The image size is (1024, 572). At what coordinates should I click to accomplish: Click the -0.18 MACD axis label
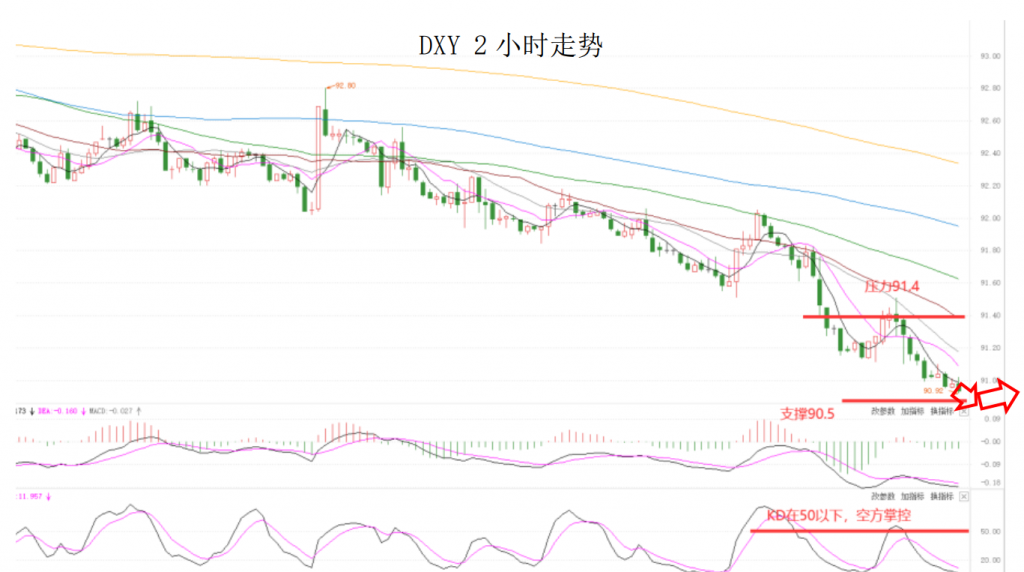[x=992, y=483]
